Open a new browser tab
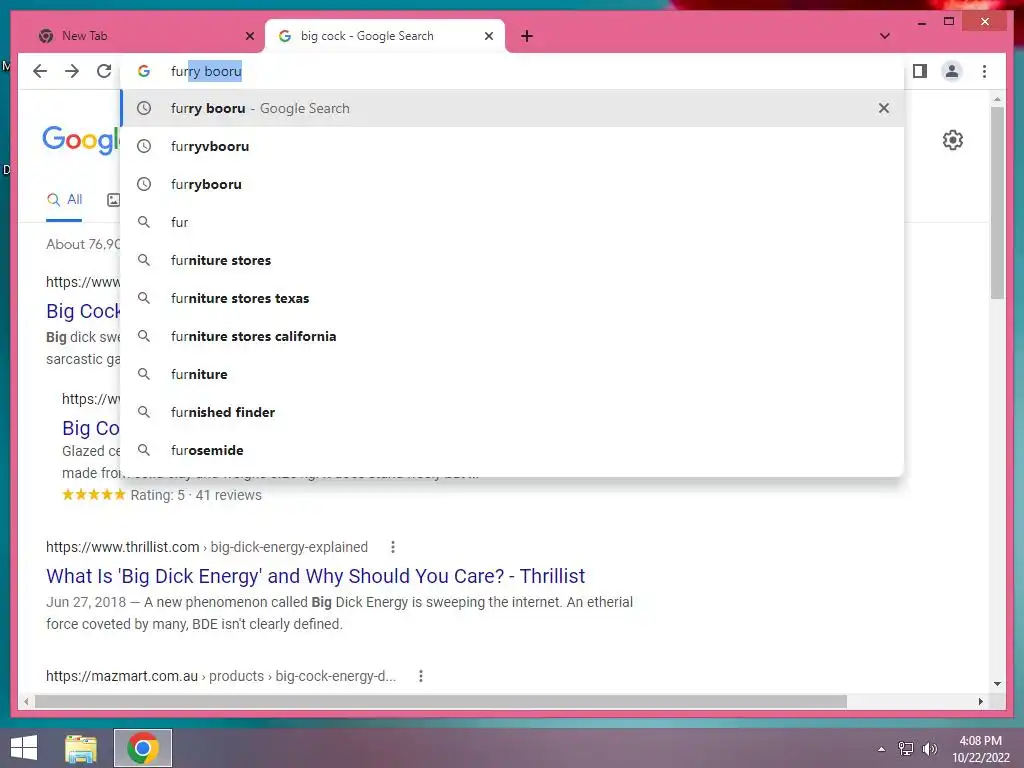 click(527, 36)
